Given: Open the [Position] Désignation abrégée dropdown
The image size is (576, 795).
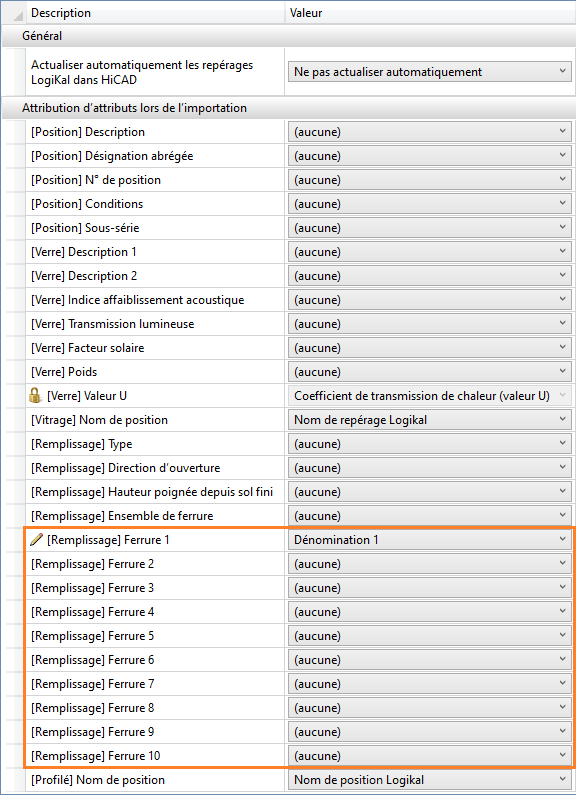Looking at the screenshot, I should 429,156.
